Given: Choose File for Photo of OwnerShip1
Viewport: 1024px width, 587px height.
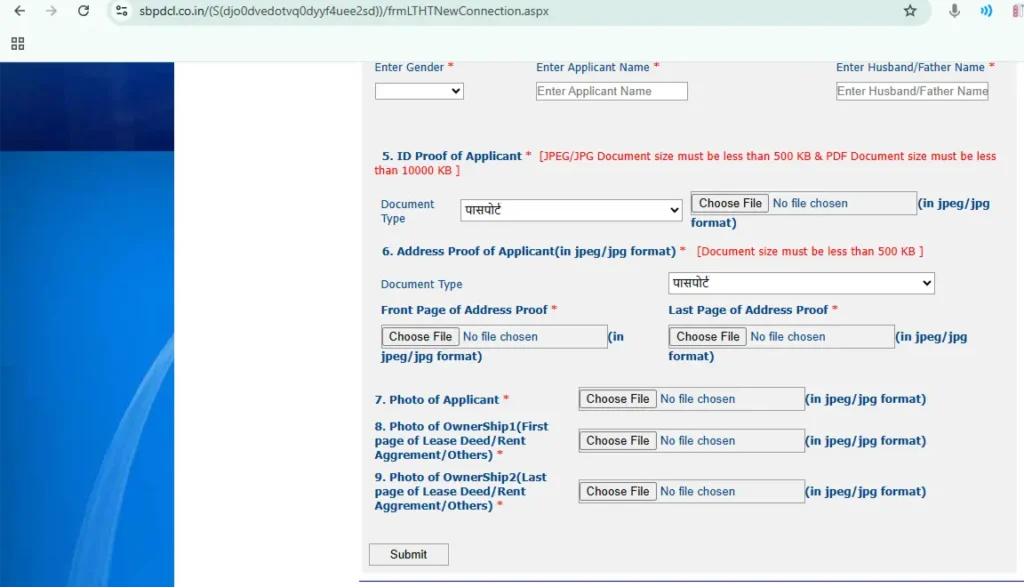Looking at the screenshot, I should click(x=618, y=441).
